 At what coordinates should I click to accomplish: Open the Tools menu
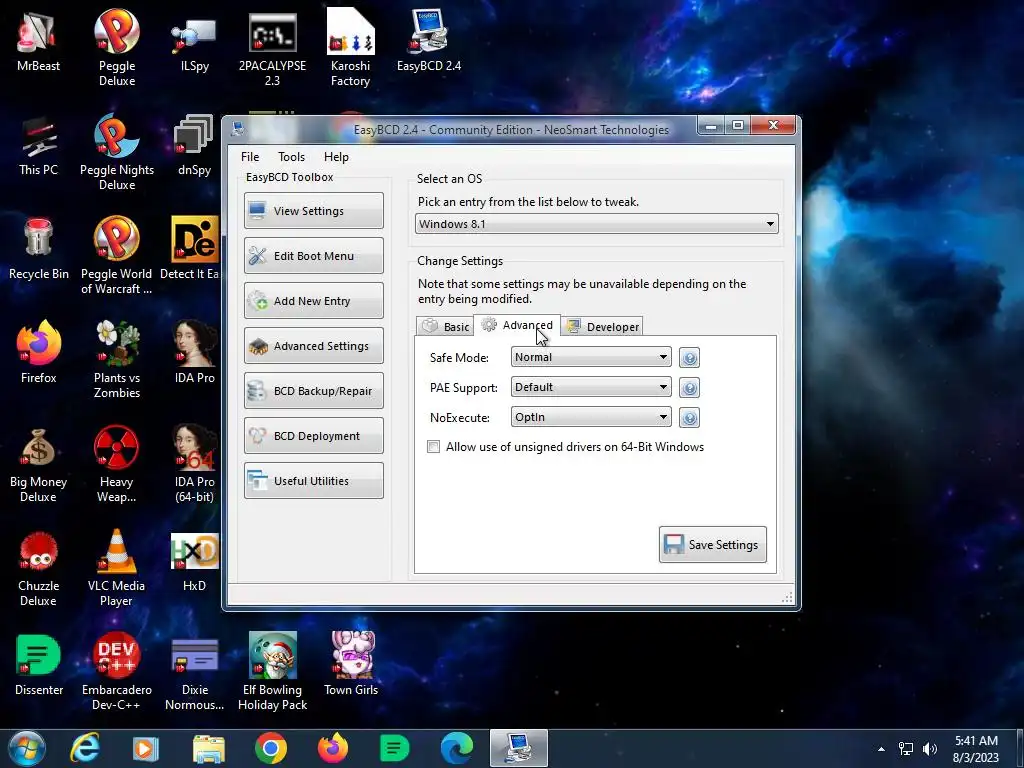(x=291, y=157)
